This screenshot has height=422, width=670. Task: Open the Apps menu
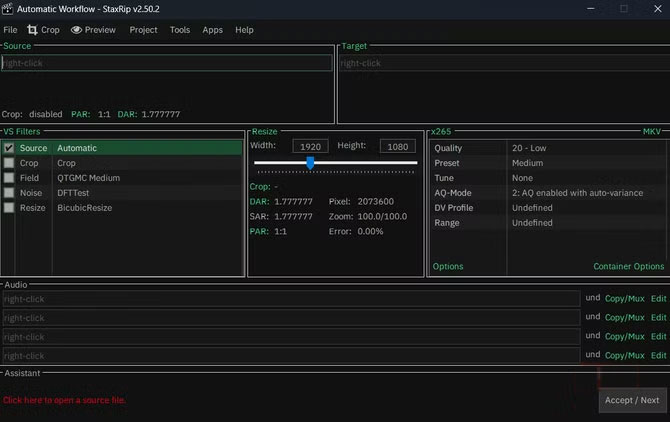(x=212, y=30)
